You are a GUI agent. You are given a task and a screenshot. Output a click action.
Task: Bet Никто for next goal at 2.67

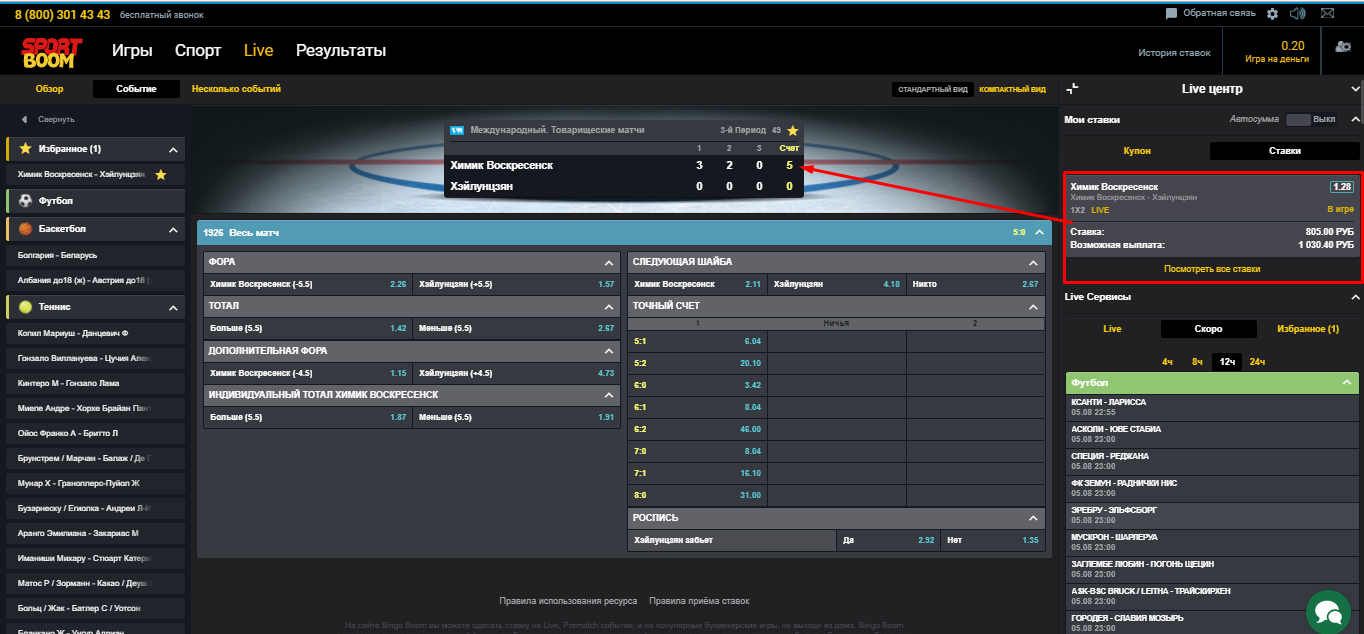pyautogui.click(x=976, y=284)
